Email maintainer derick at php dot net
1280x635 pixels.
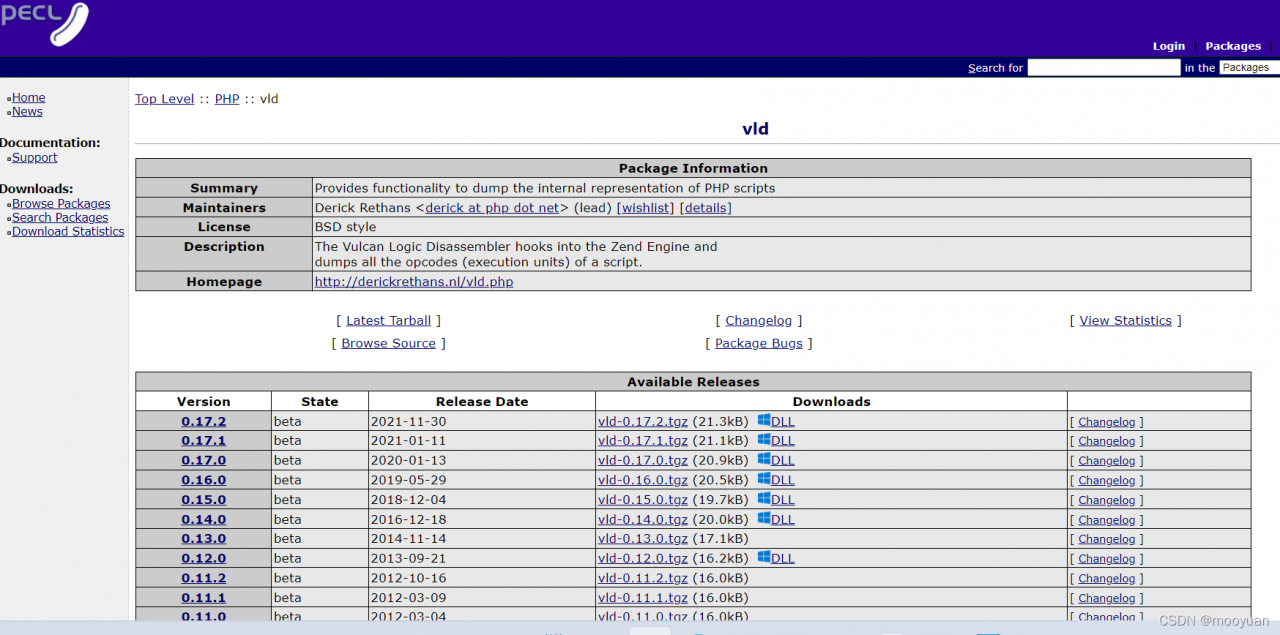[492, 208]
